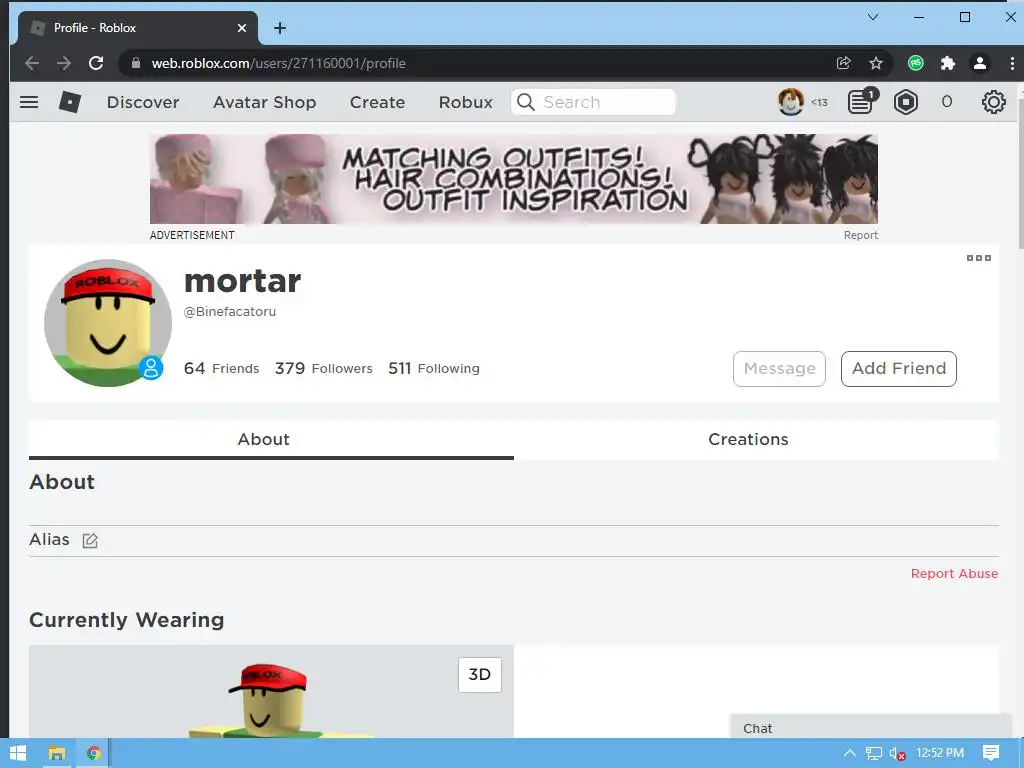Open the Robux menu item
The height and width of the screenshot is (768, 1024).
(x=466, y=103)
